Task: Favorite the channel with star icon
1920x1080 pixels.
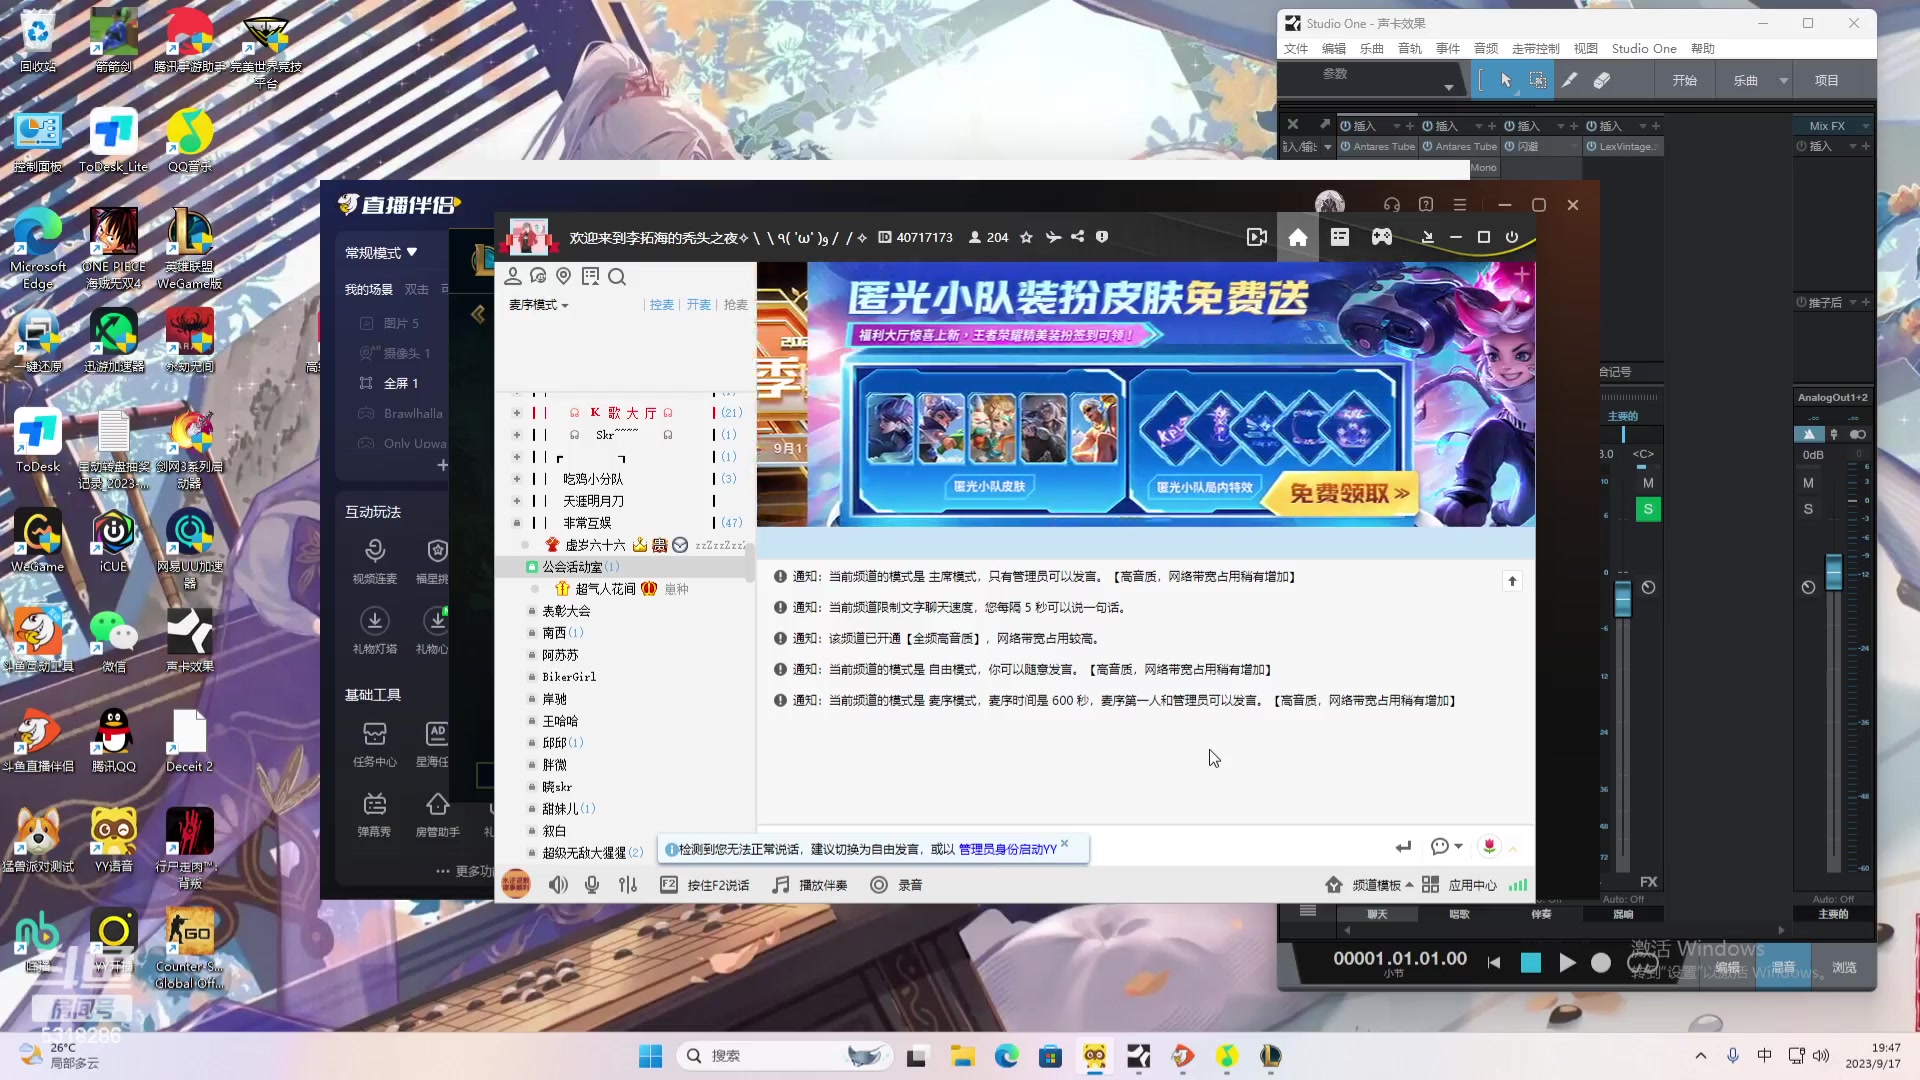Action: pyautogui.click(x=1026, y=237)
